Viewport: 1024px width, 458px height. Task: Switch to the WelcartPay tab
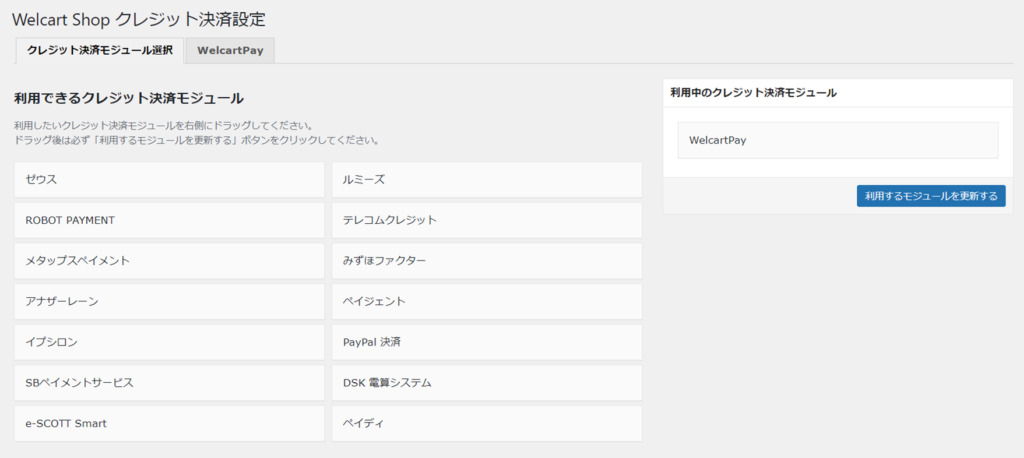[230, 50]
